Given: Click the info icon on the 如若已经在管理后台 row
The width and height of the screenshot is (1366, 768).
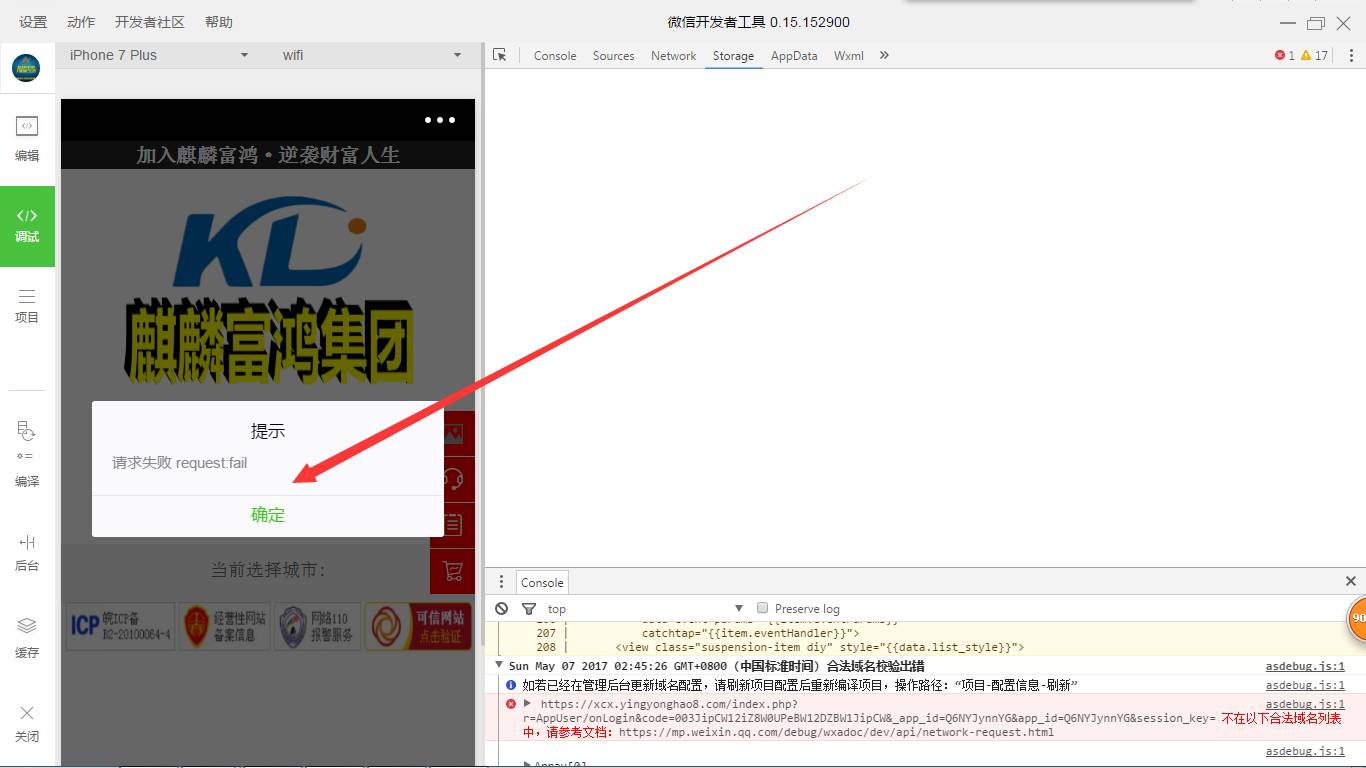Looking at the screenshot, I should pos(511,685).
